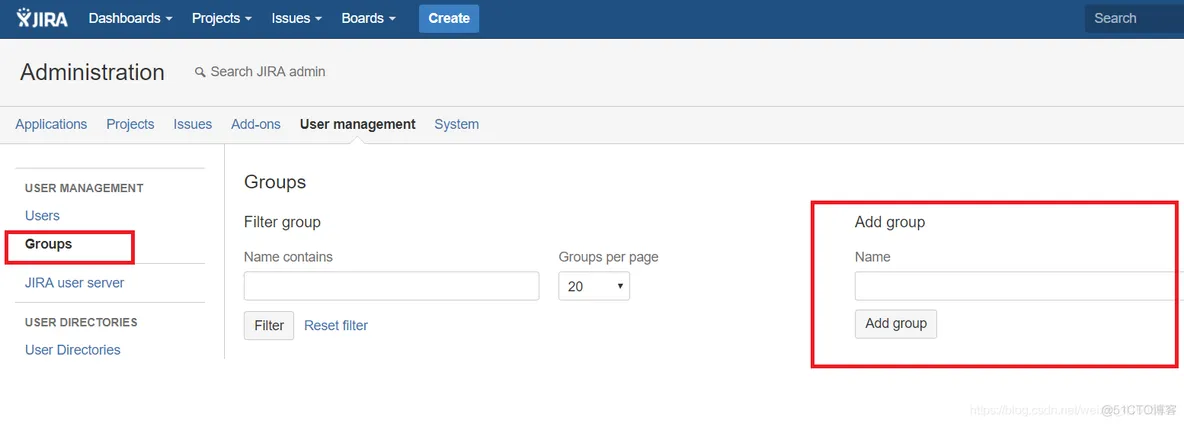
Task: Switch to the Applications admin tab
Action: coord(51,124)
